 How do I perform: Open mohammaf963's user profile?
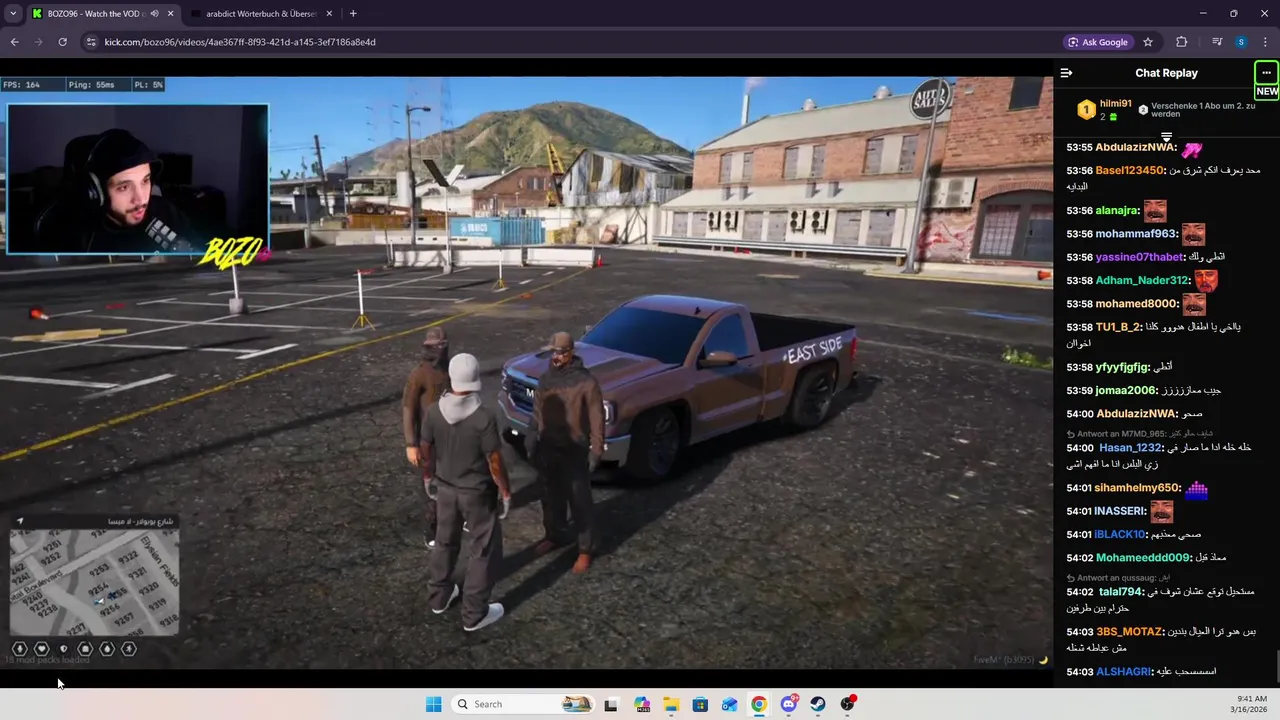(x=1136, y=234)
